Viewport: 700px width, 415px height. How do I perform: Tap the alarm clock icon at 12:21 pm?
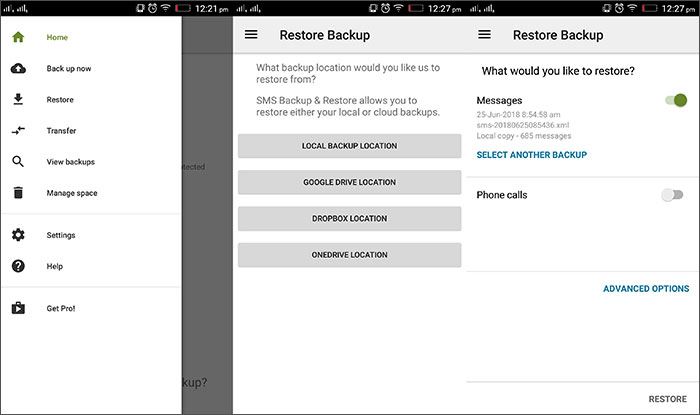point(152,8)
